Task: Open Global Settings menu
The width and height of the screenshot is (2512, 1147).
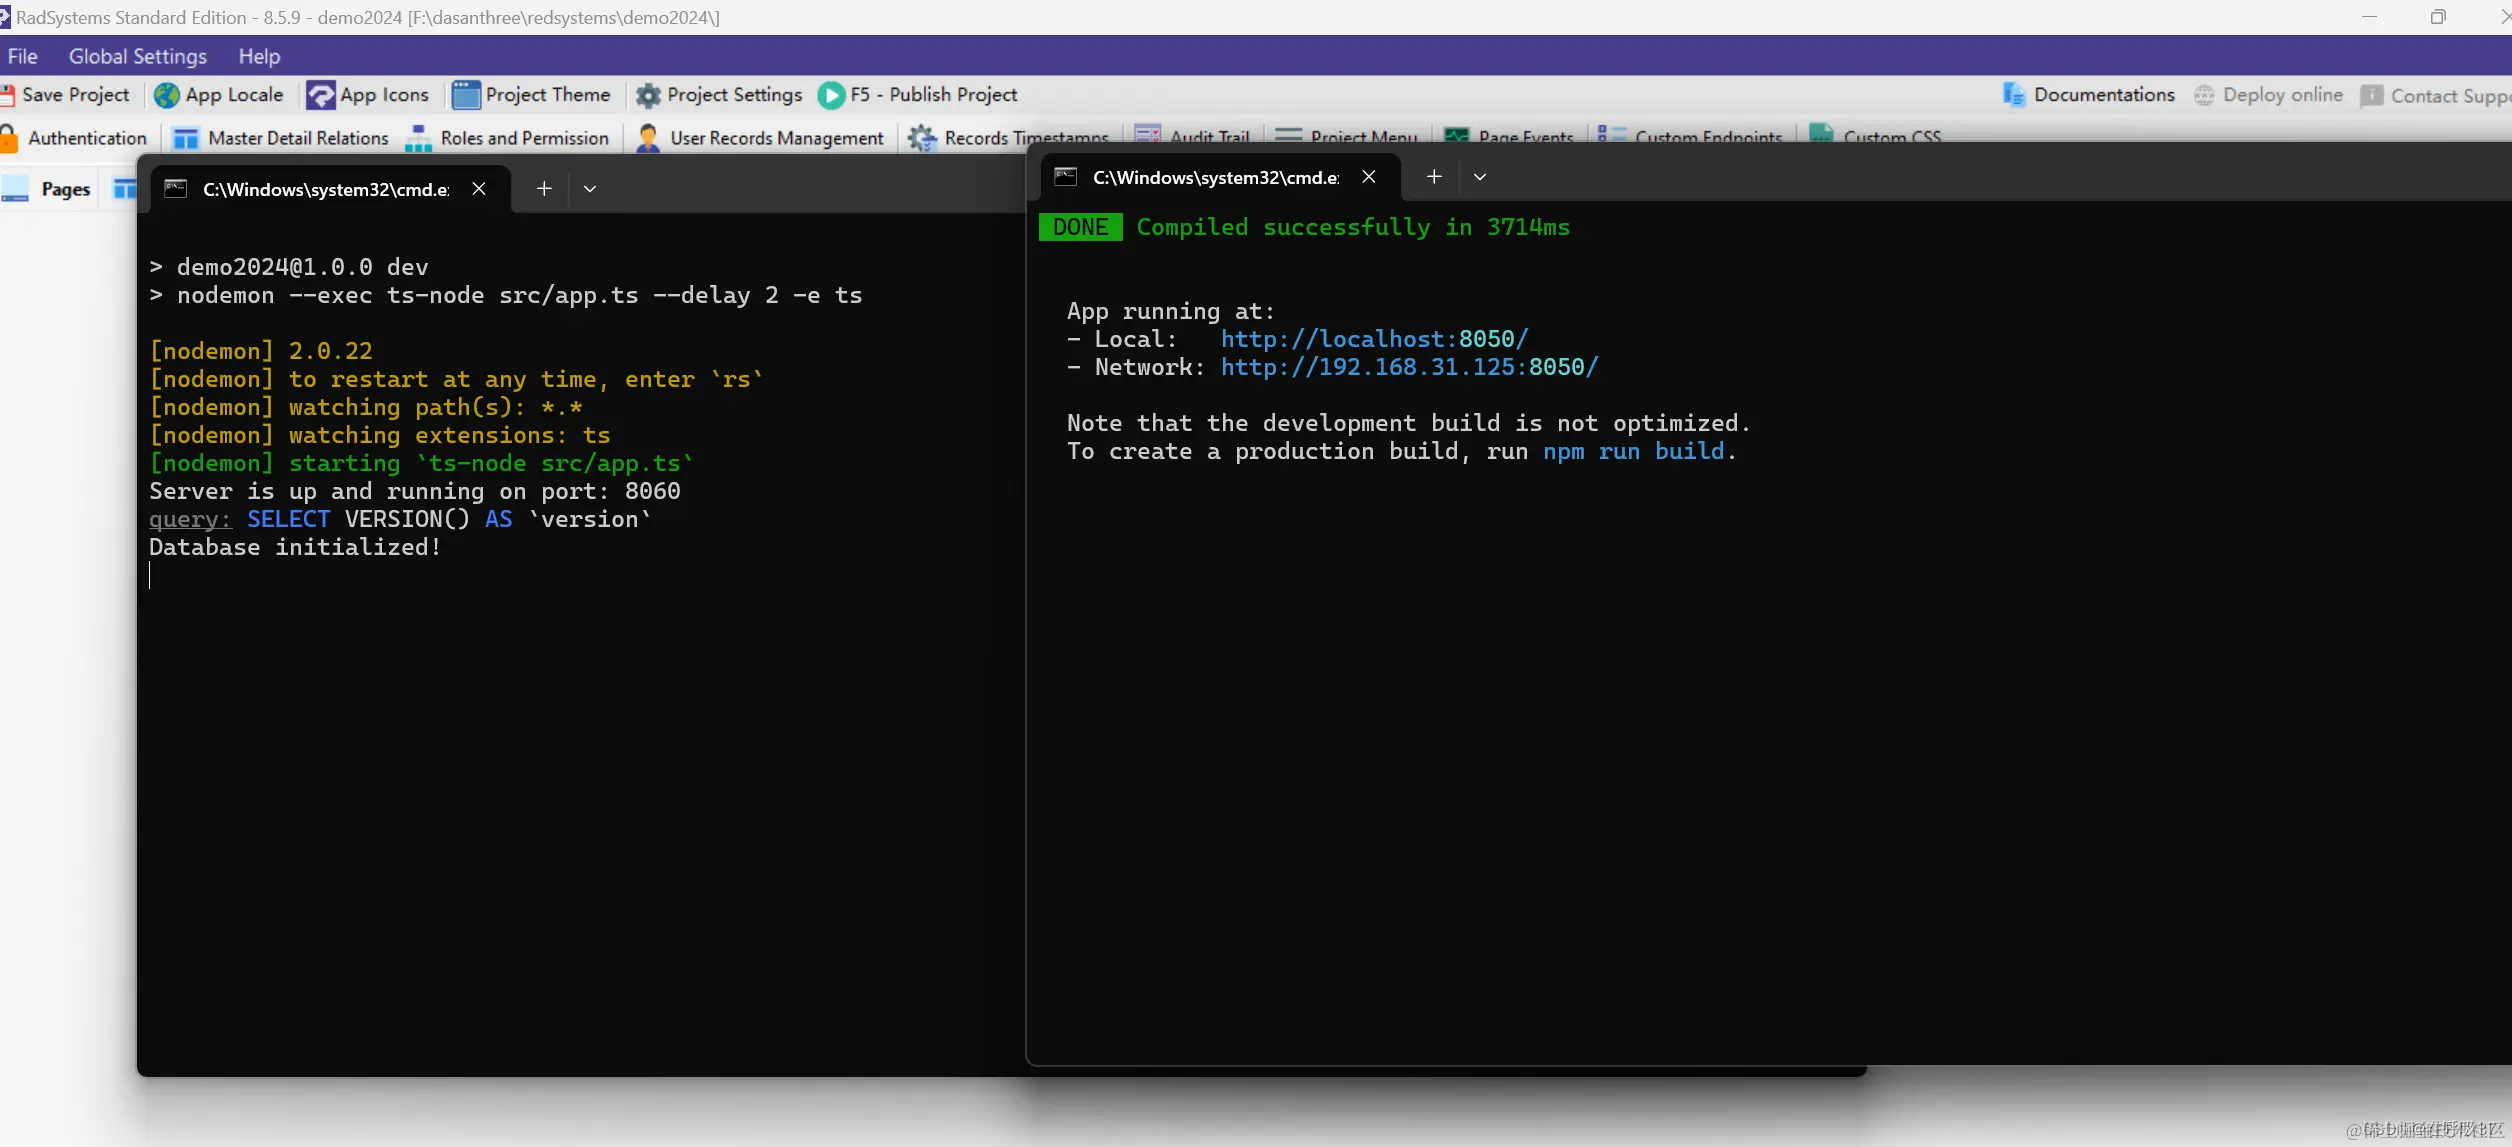Action: (x=137, y=56)
